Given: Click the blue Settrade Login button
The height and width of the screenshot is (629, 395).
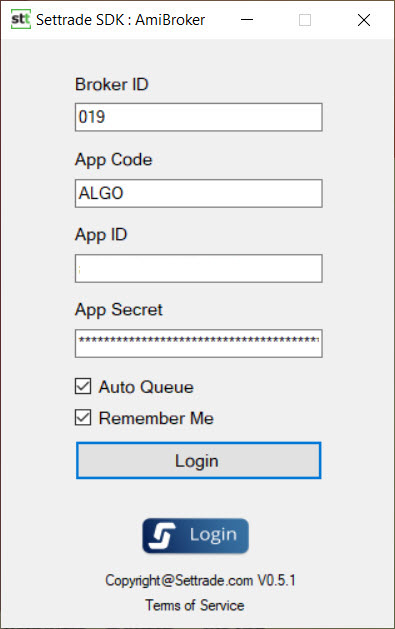Looking at the screenshot, I should (196, 536).
